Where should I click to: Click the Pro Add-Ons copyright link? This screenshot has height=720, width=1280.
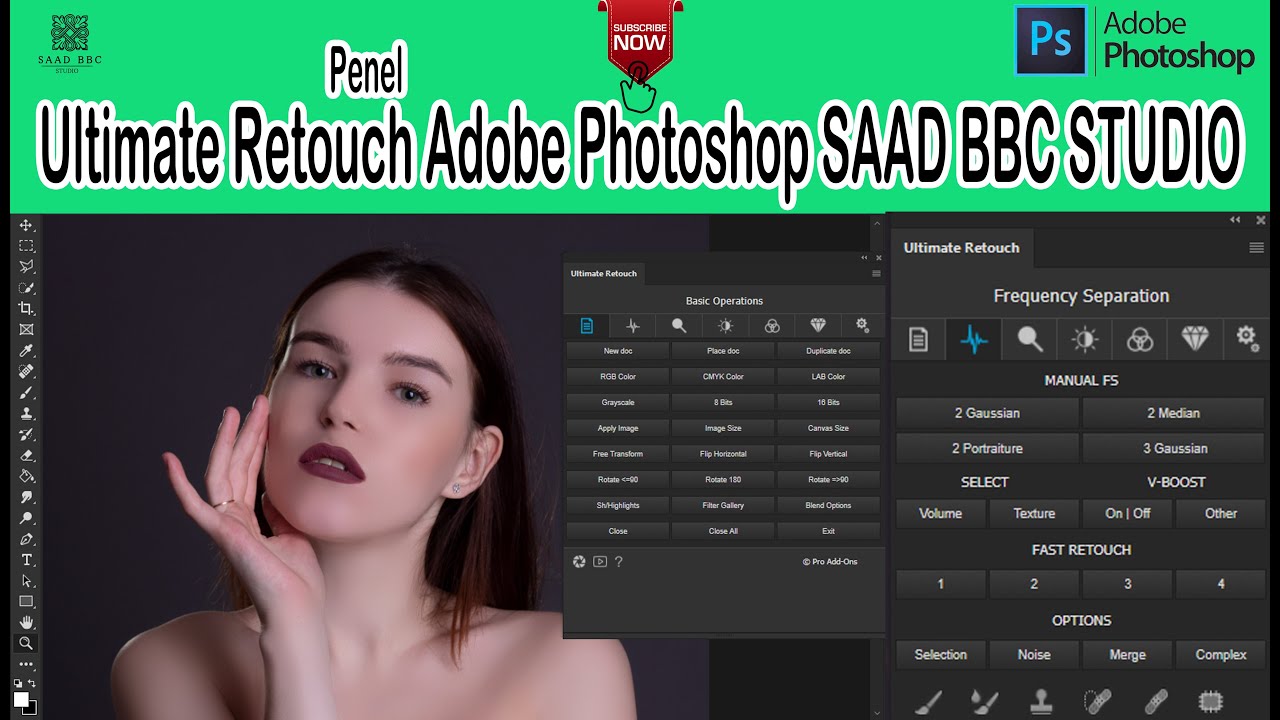pyautogui.click(x=830, y=562)
